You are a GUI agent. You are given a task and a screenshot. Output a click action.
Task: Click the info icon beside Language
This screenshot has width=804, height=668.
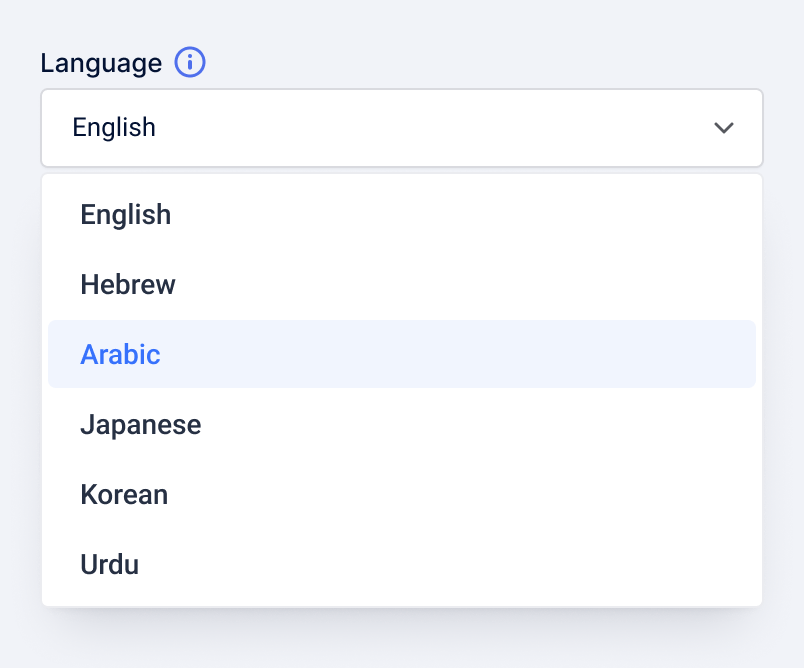click(190, 63)
